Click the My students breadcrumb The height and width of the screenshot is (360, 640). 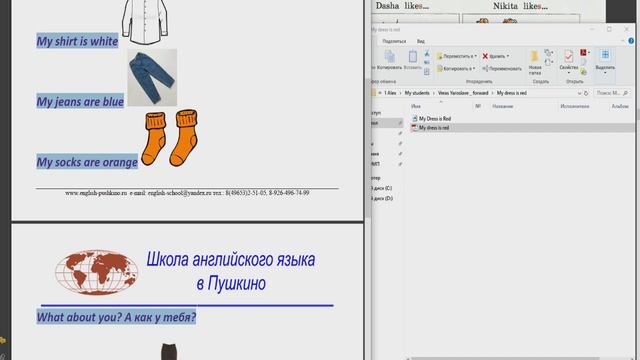pyautogui.click(x=417, y=93)
